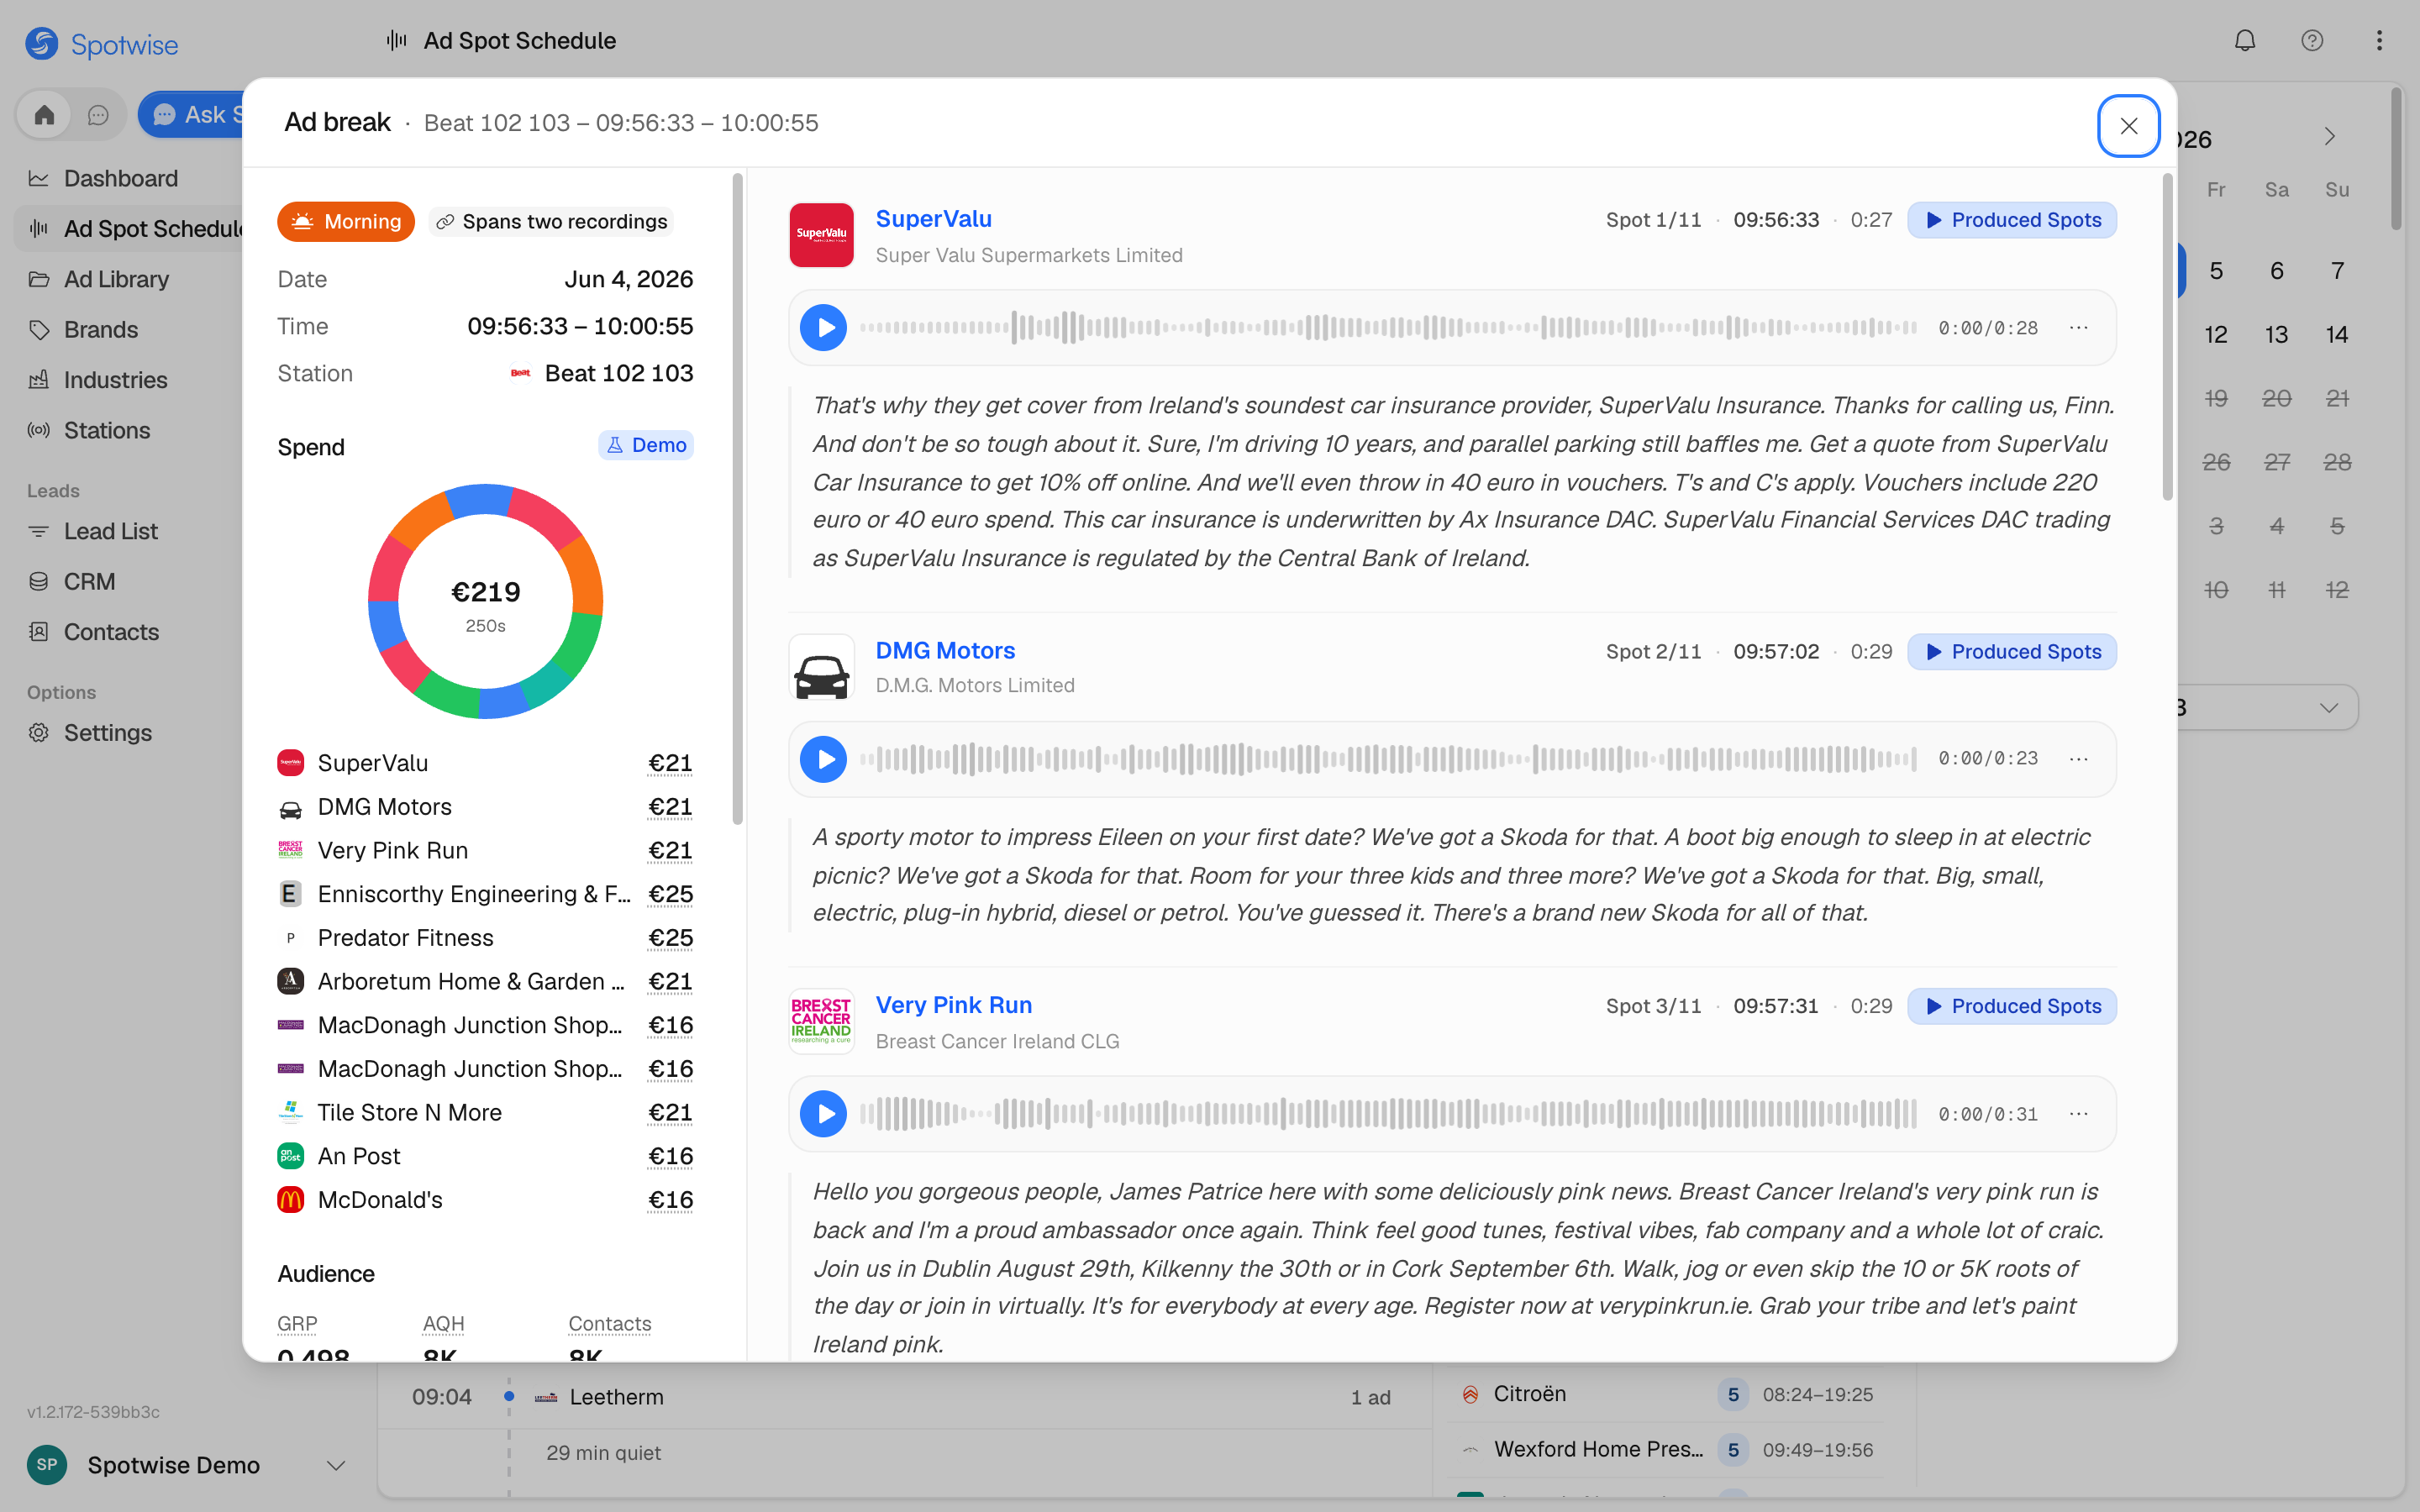This screenshot has width=2420, height=1512.
Task: Go to next month in calendar
Action: click(x=2329, y=137)
